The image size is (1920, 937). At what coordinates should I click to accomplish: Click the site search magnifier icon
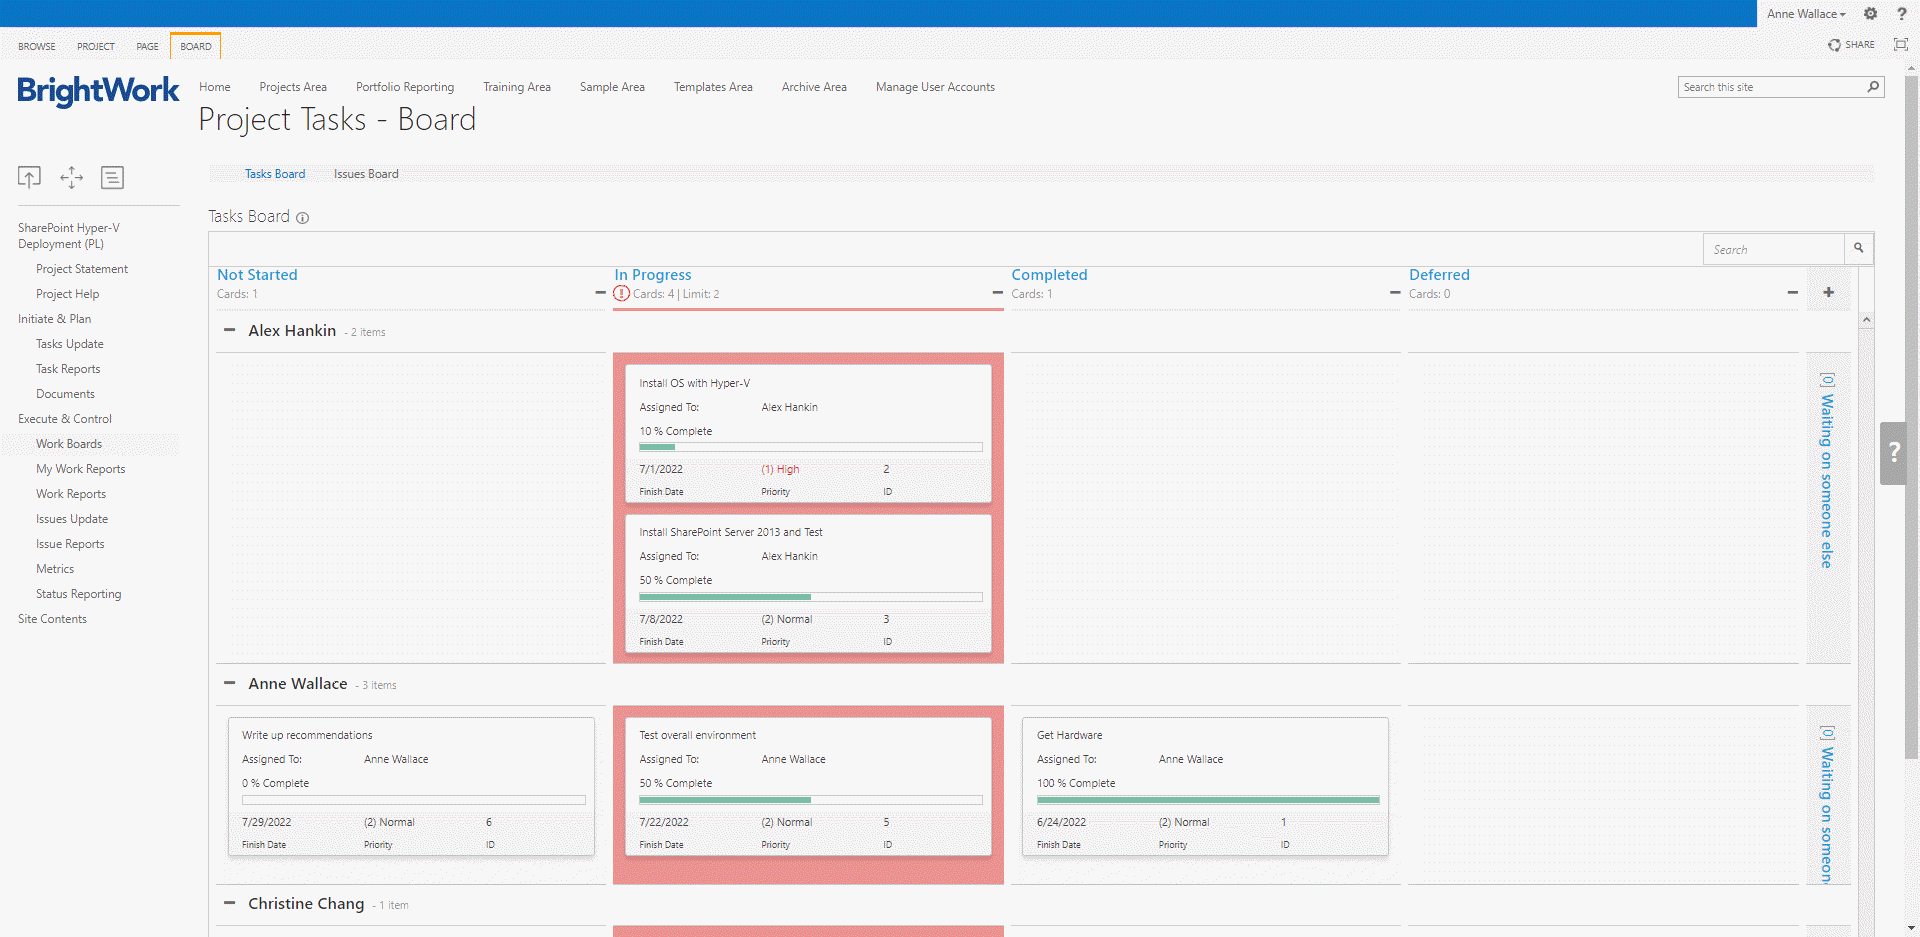coord(1873,87)
